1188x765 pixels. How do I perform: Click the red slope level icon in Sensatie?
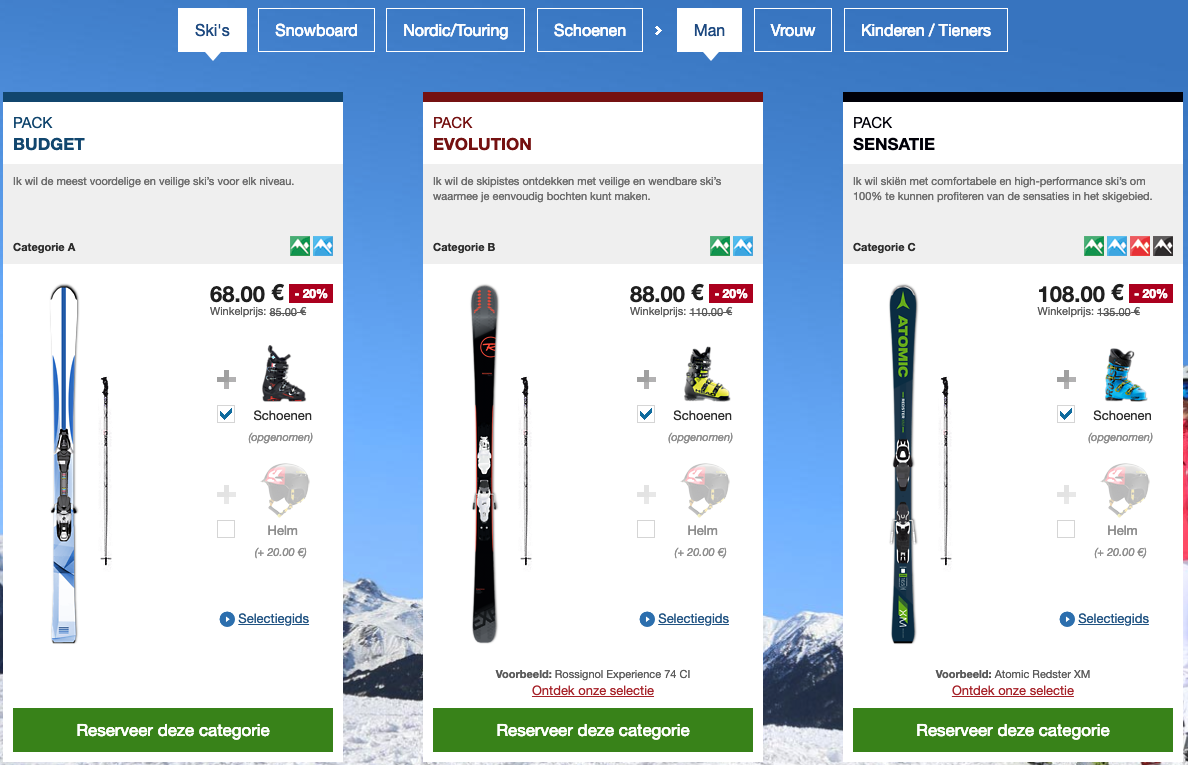1140,246
